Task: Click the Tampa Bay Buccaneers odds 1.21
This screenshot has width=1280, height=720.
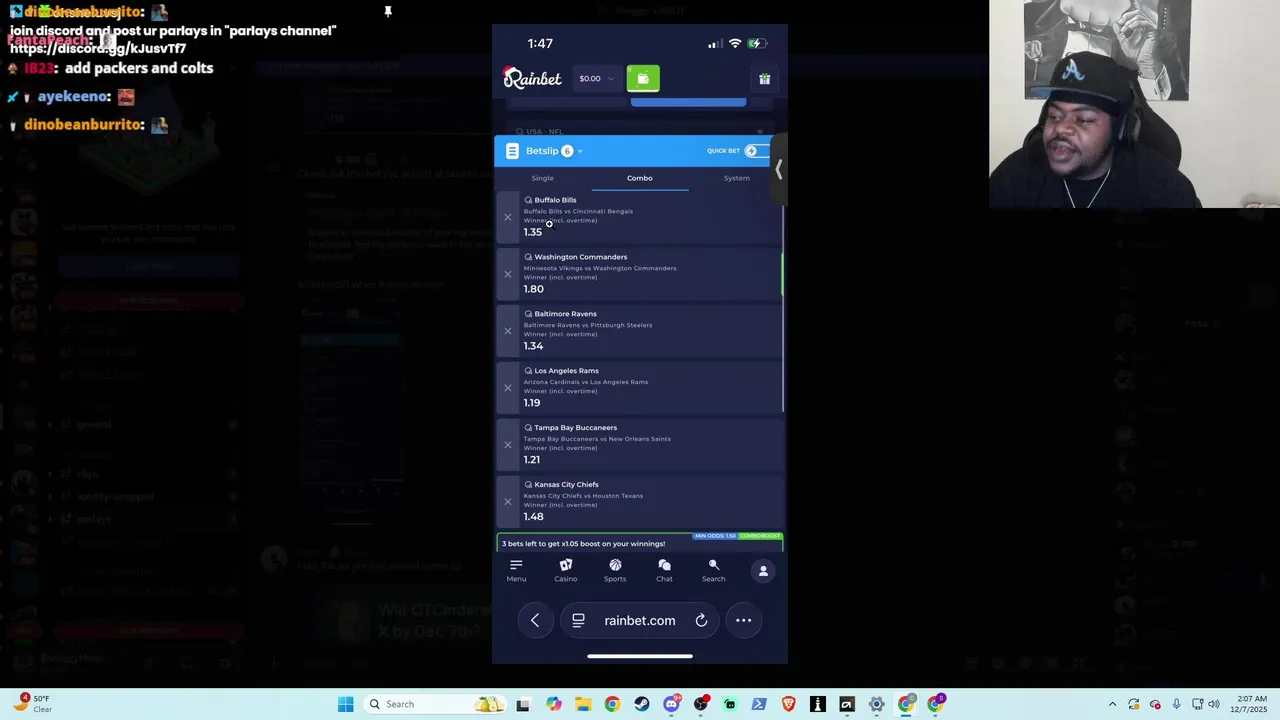Action: coord(532,460)
